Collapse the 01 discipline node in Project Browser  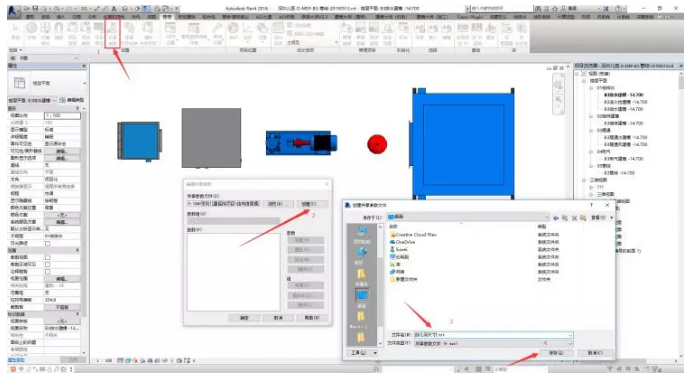coord(591,88)
